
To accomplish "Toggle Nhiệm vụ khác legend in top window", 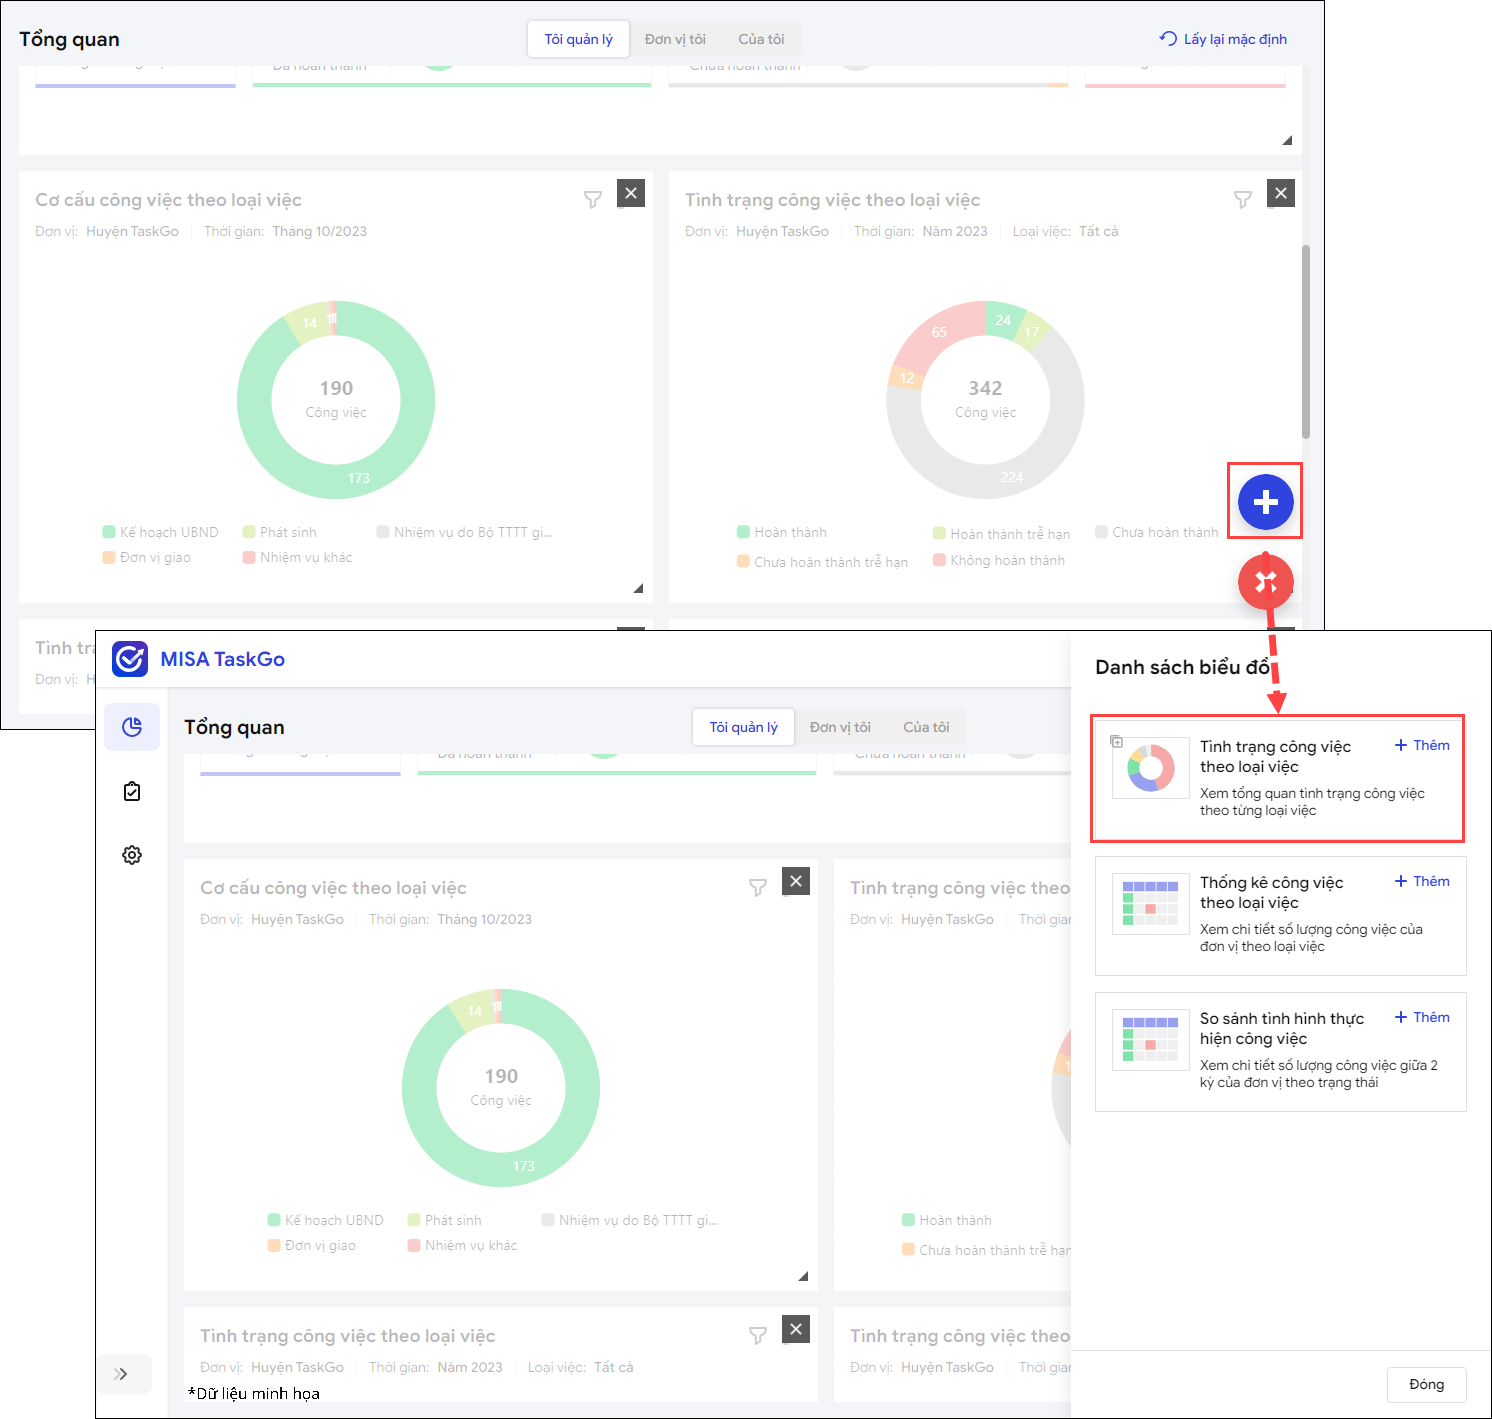I will (297, 557).
